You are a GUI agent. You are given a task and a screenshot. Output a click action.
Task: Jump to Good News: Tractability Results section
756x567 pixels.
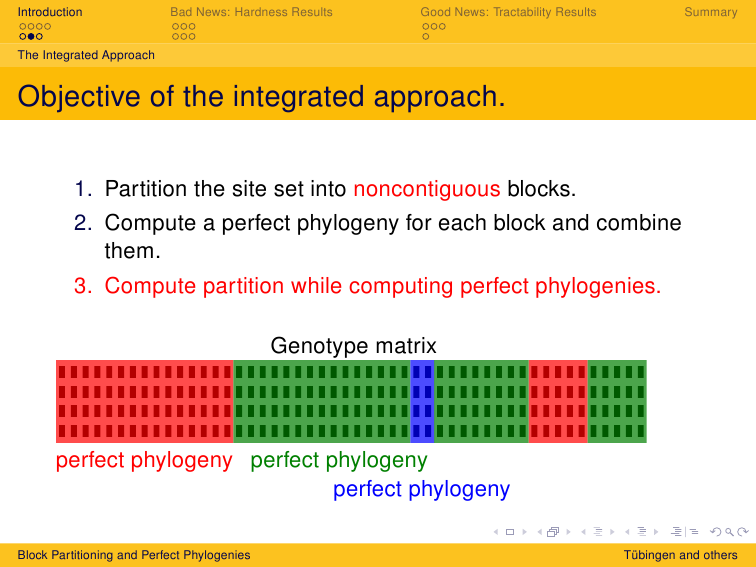tap(508, 12)
